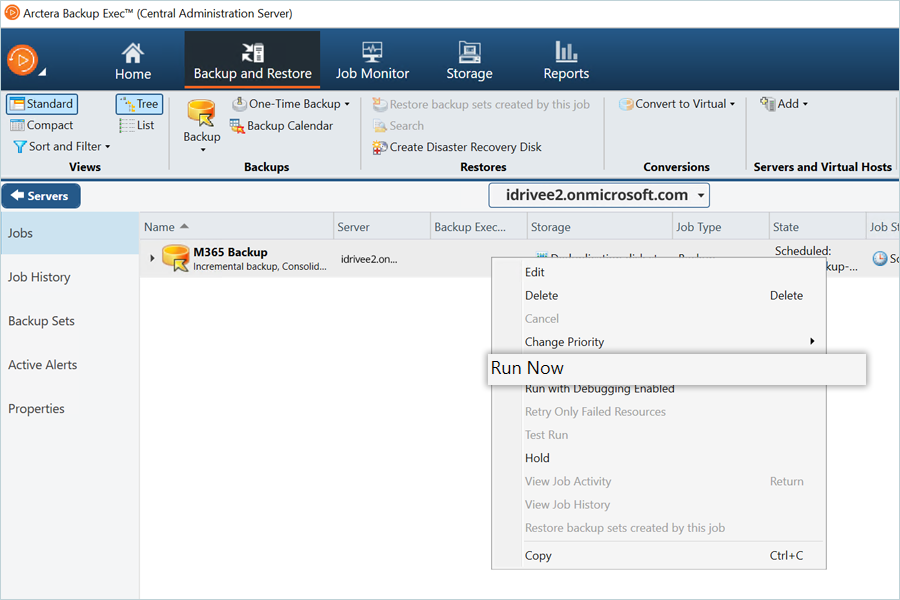Click the large Backup icon in ribbon
Screen dimensions: 900x600
coord(202,118)
